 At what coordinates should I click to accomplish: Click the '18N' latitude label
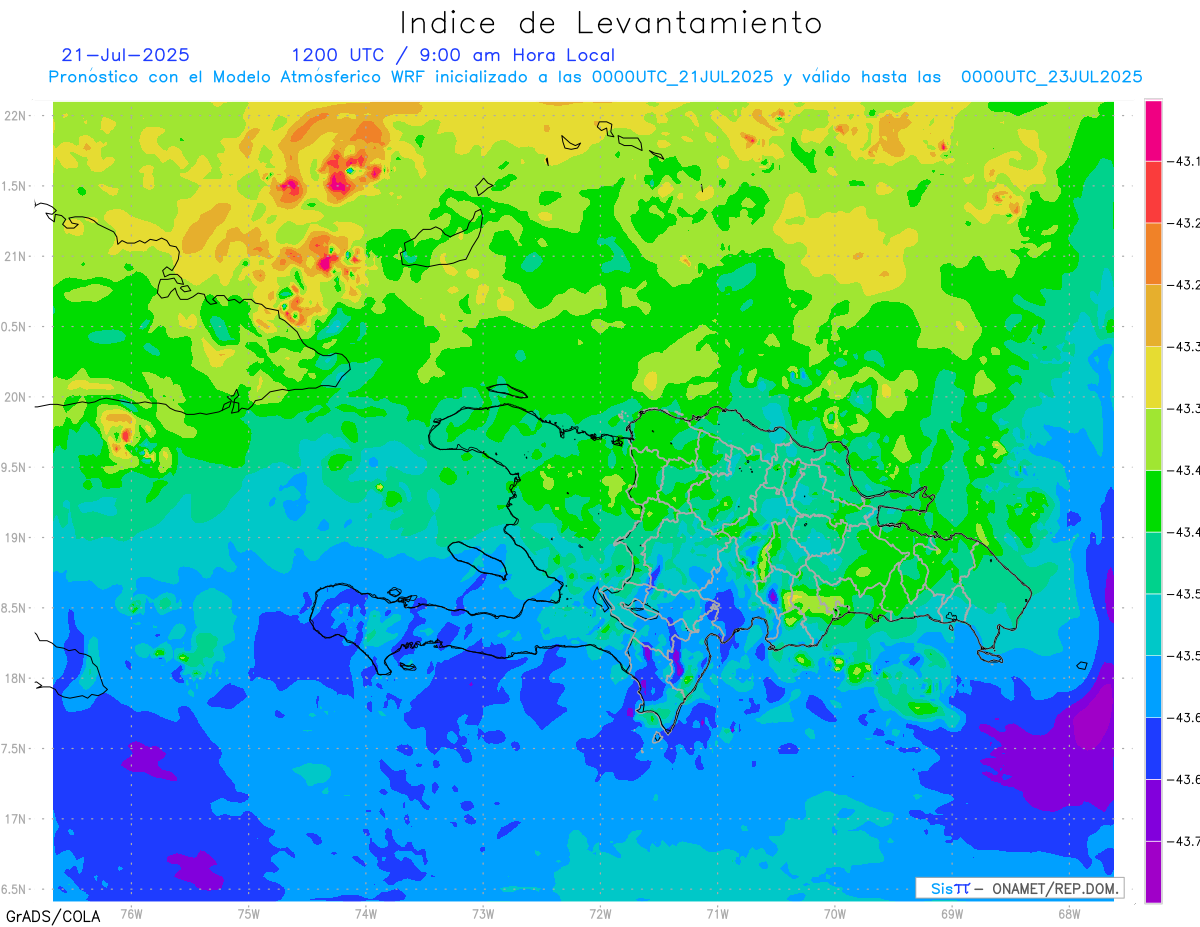pyautogui.click(x=15, y=679)
